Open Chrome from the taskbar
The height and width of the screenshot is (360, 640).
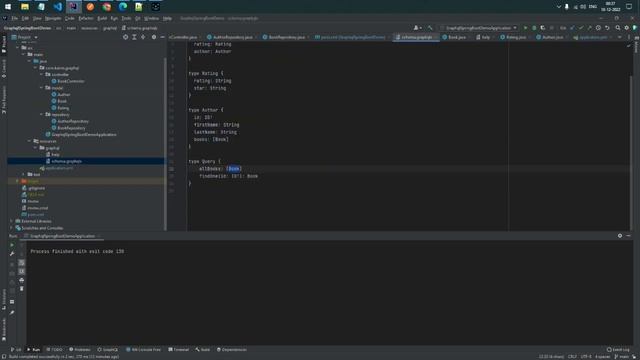point(107,7)
